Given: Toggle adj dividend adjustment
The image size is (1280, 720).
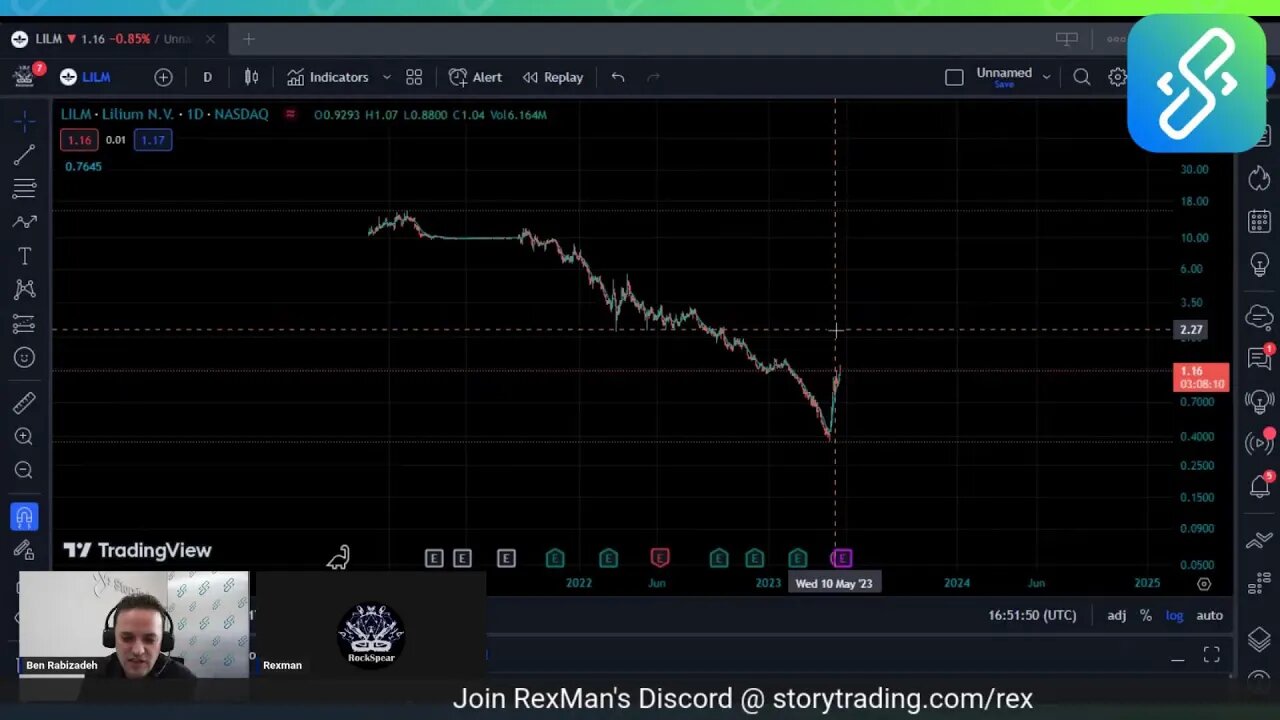Looking at the screenshot, I should tap(1116, 615).
